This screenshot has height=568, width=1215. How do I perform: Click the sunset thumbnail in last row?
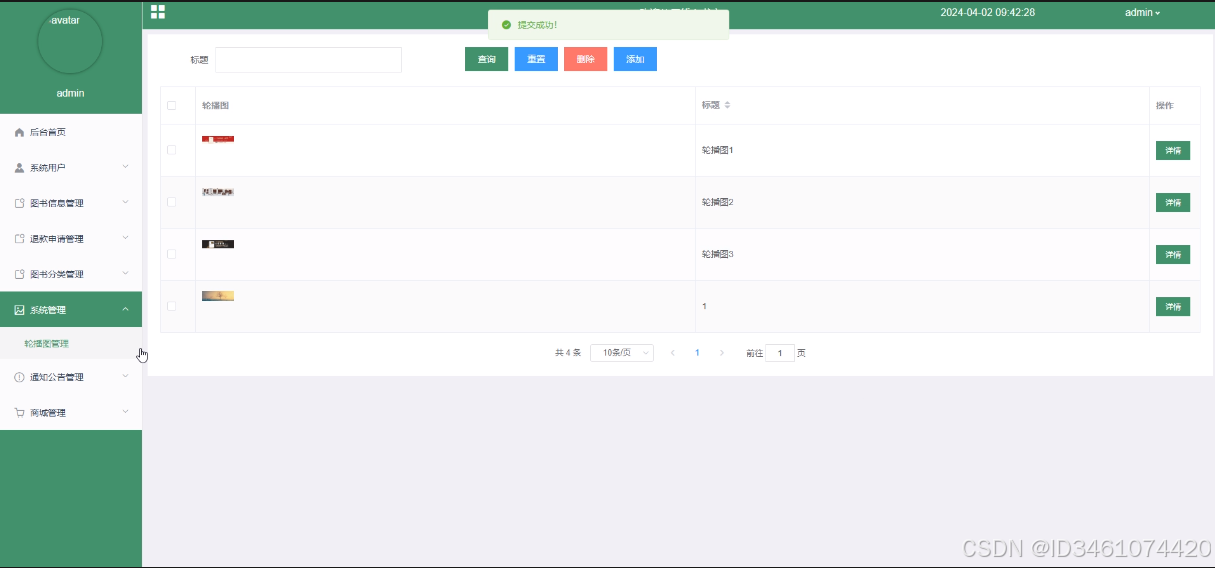pyautogui.click(x=218, y=296)
